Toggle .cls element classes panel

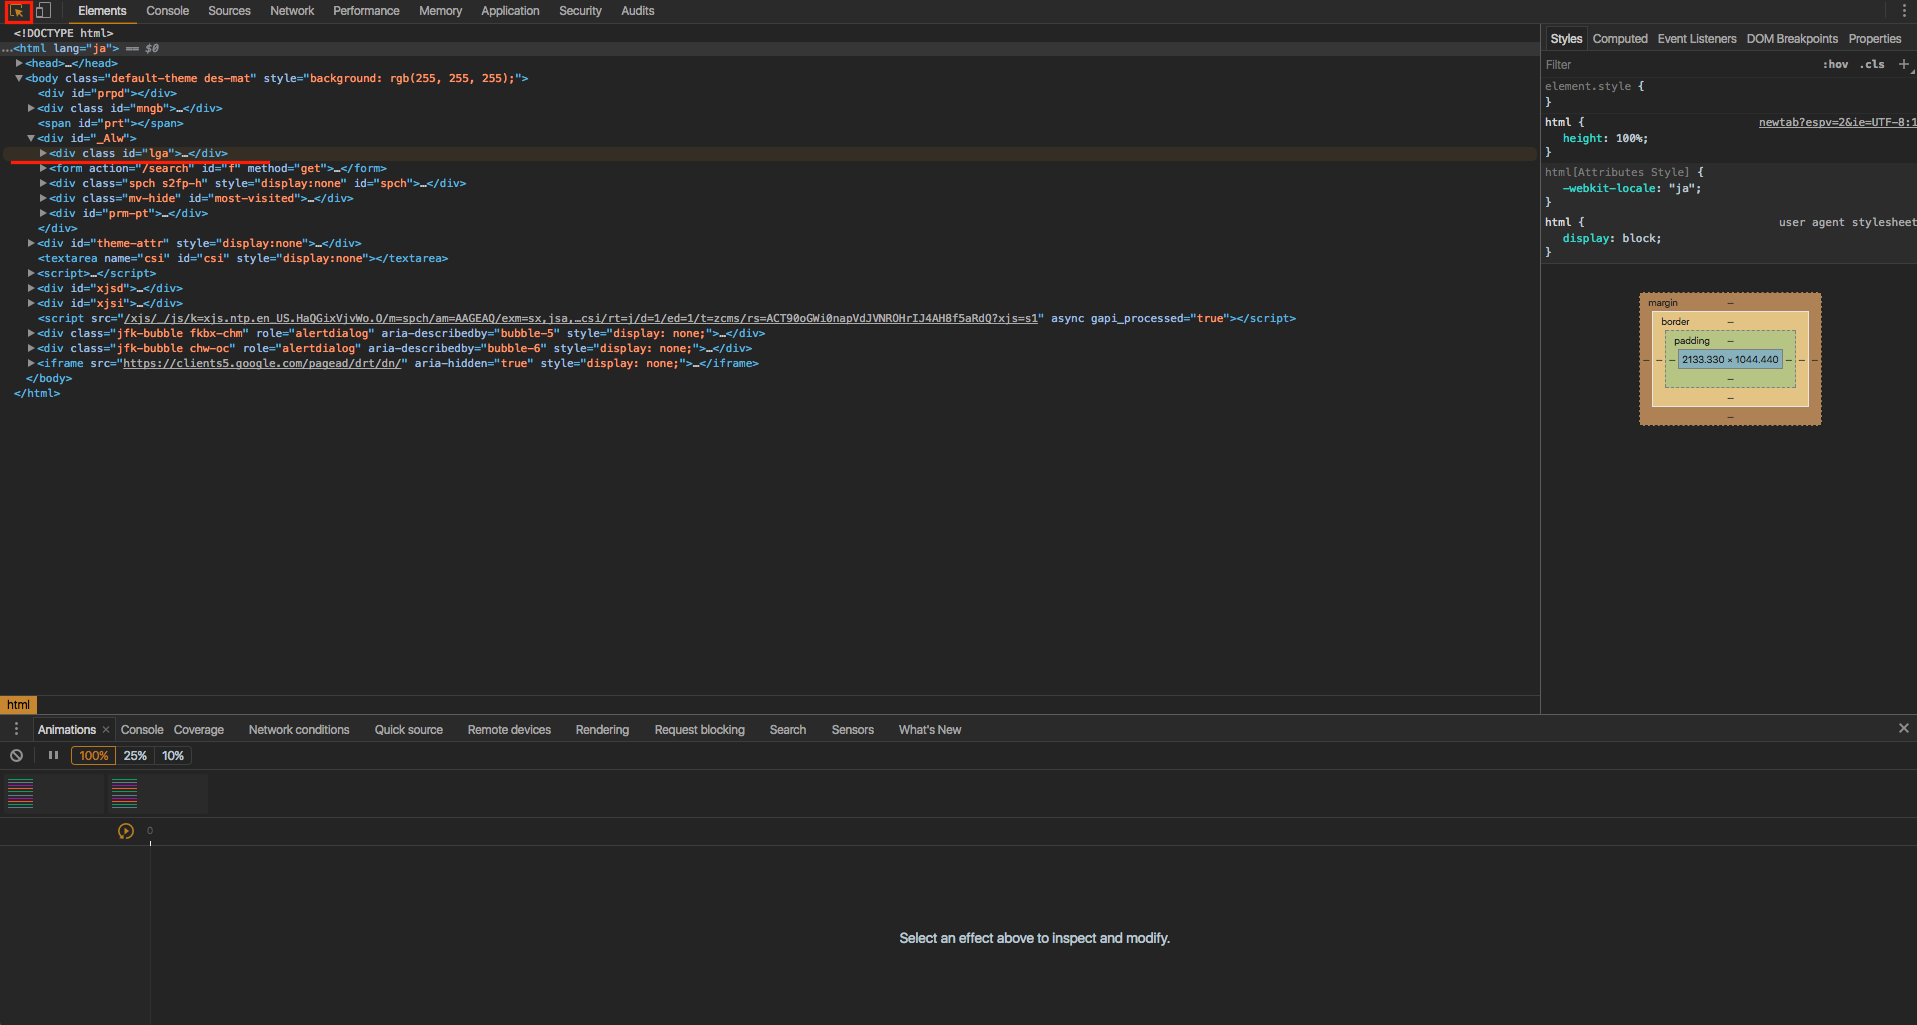(1873, 64)
